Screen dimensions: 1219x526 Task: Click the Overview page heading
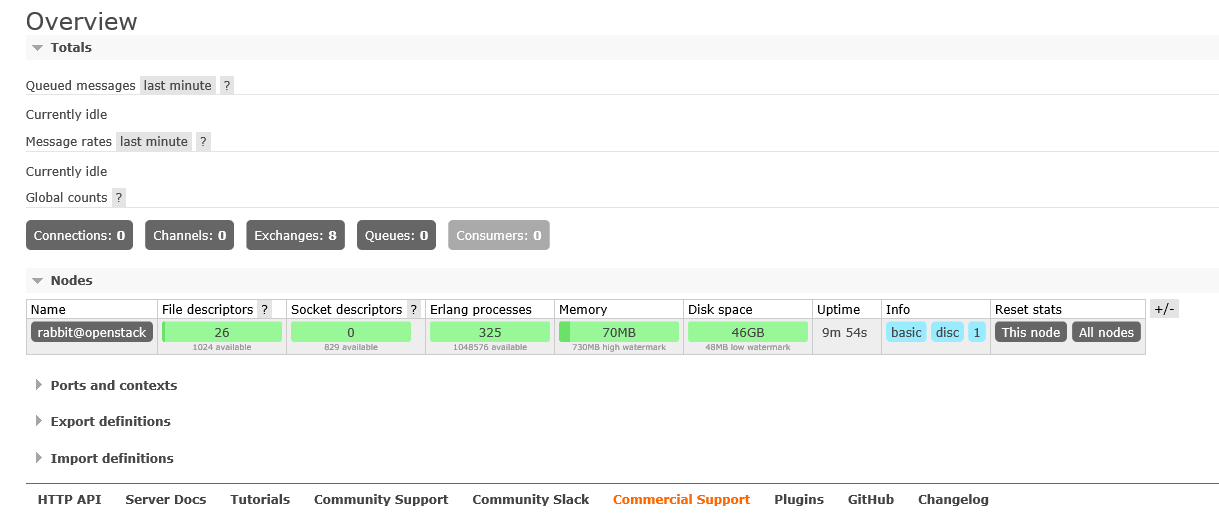82,21
